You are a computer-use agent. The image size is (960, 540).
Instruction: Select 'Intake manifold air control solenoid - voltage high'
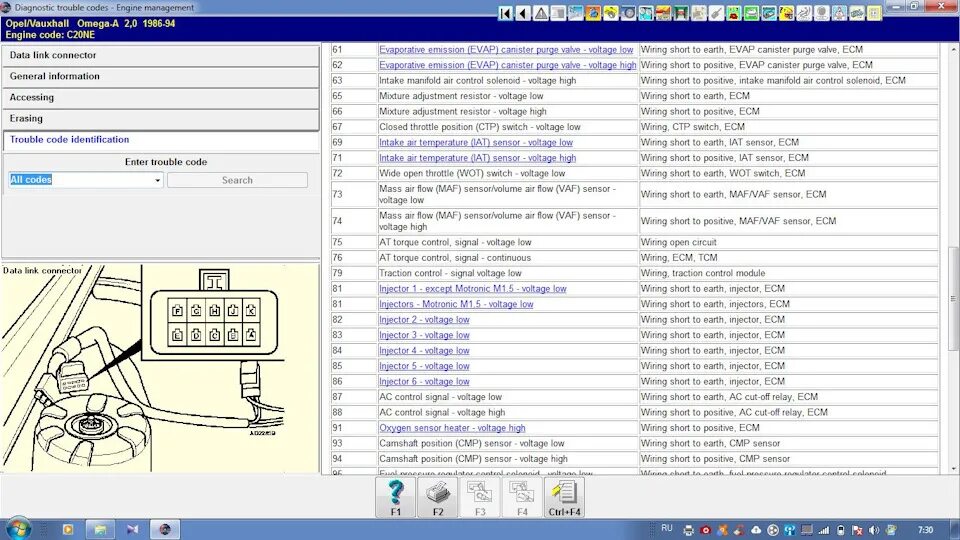pyautogui.click(x=478, y=80)
